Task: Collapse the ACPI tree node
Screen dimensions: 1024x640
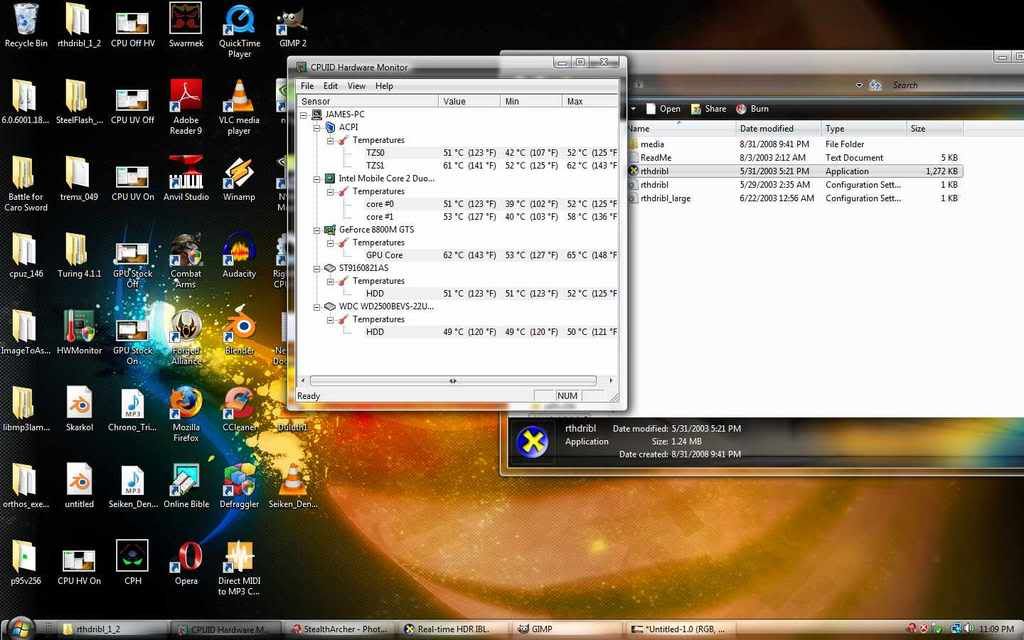Action: (x=317, y=127)
